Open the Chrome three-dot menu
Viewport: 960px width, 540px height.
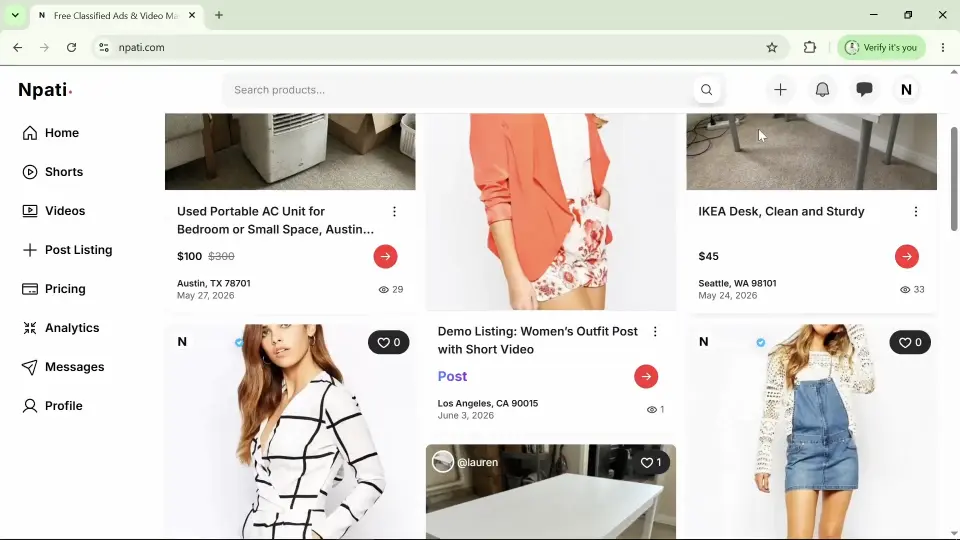[943, 47]
